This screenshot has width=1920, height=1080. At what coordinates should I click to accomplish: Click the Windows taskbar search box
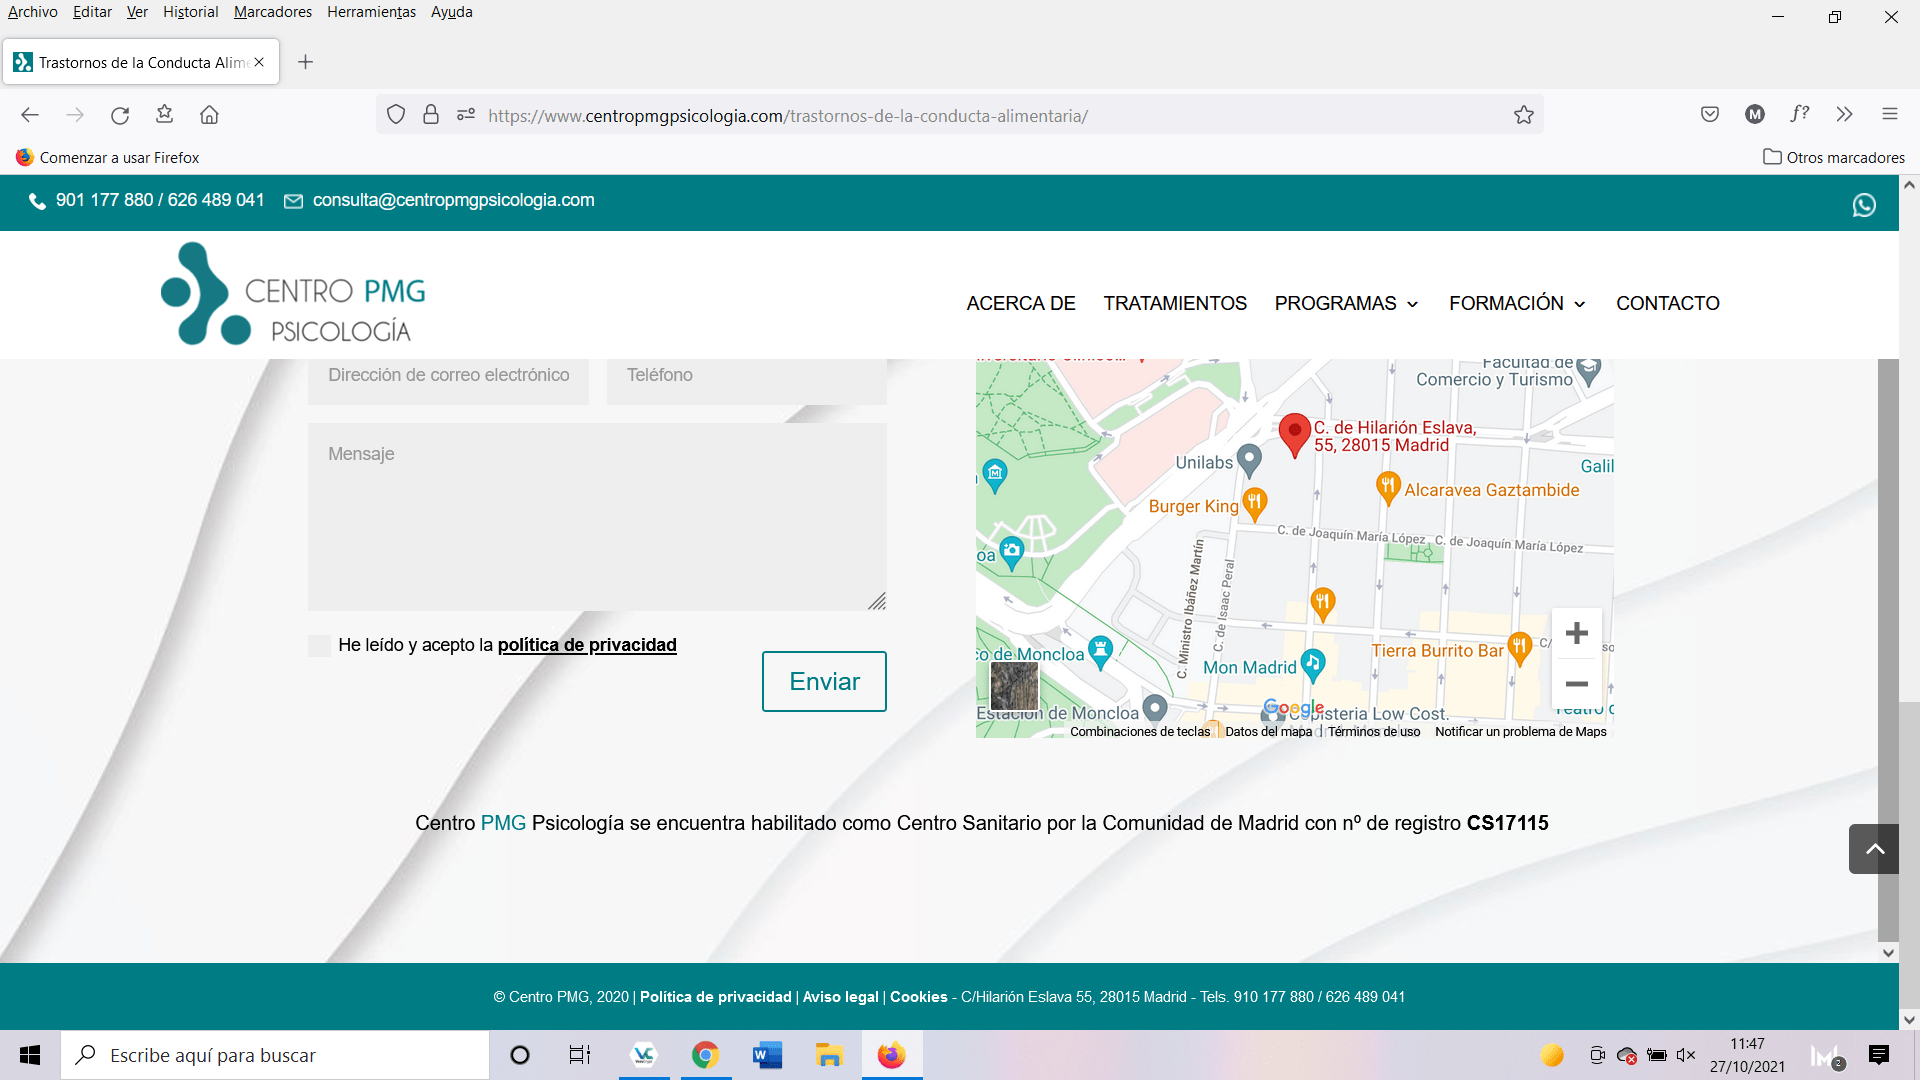(x=275, y=1055)
